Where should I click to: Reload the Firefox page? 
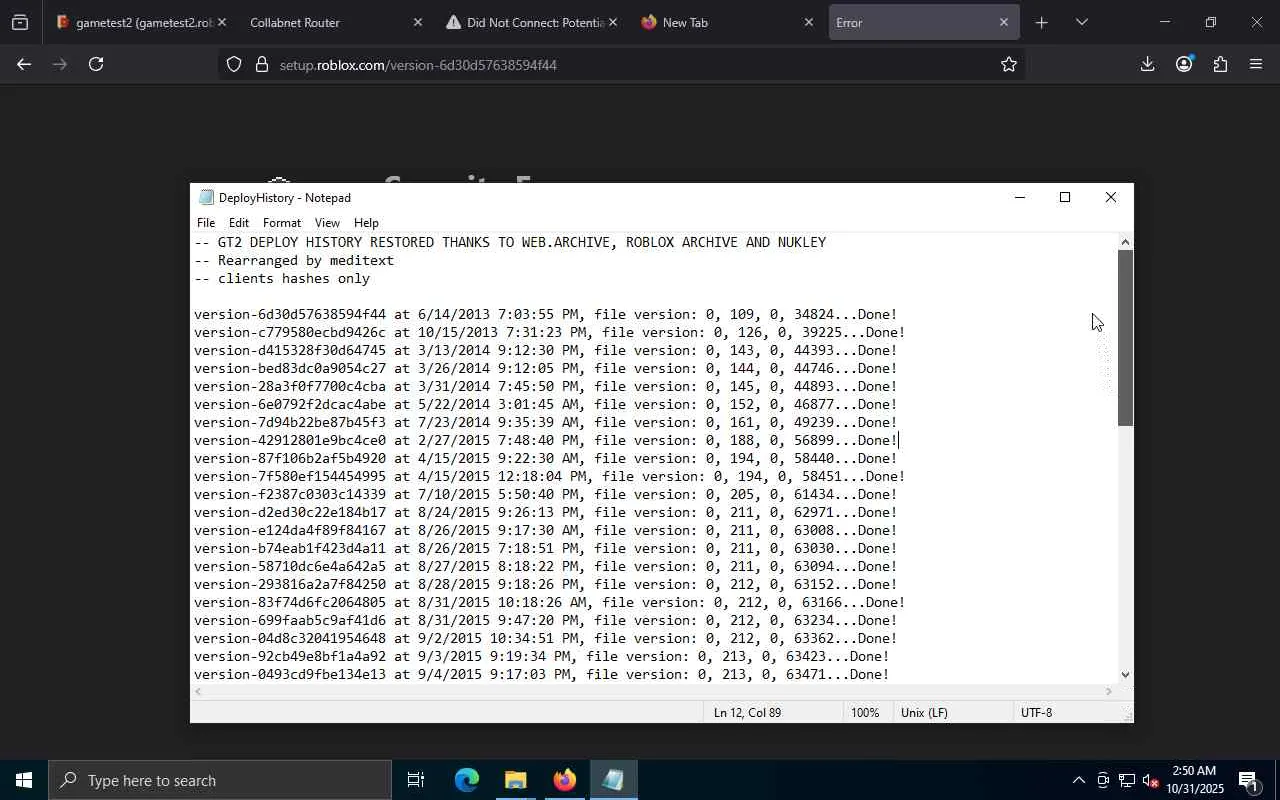(96, 64)
